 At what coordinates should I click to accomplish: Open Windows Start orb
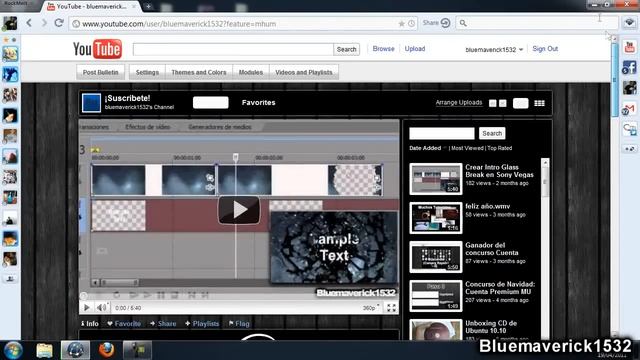(13, 350)
